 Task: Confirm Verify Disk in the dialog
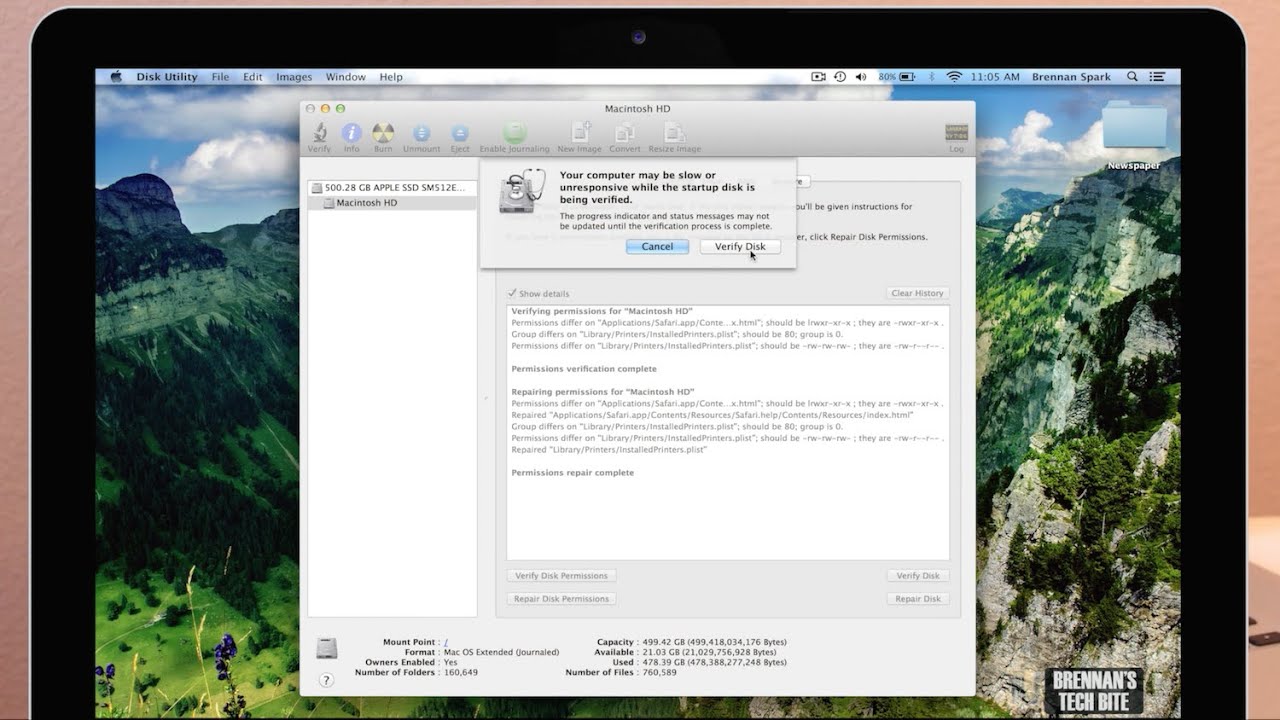pyautogui.click(x=740, y=246)
